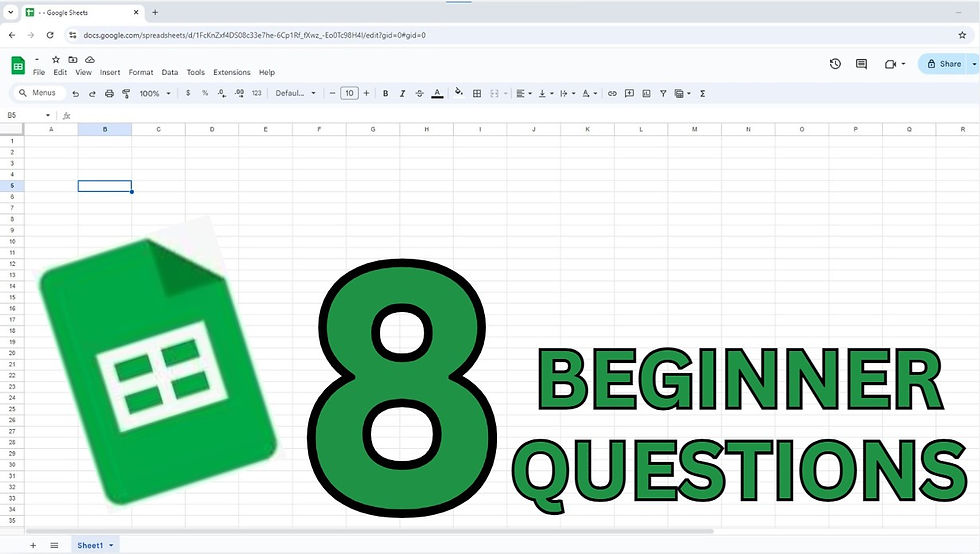Insert a link
This screenshot has height=554, width=980.
pos(612,93)
